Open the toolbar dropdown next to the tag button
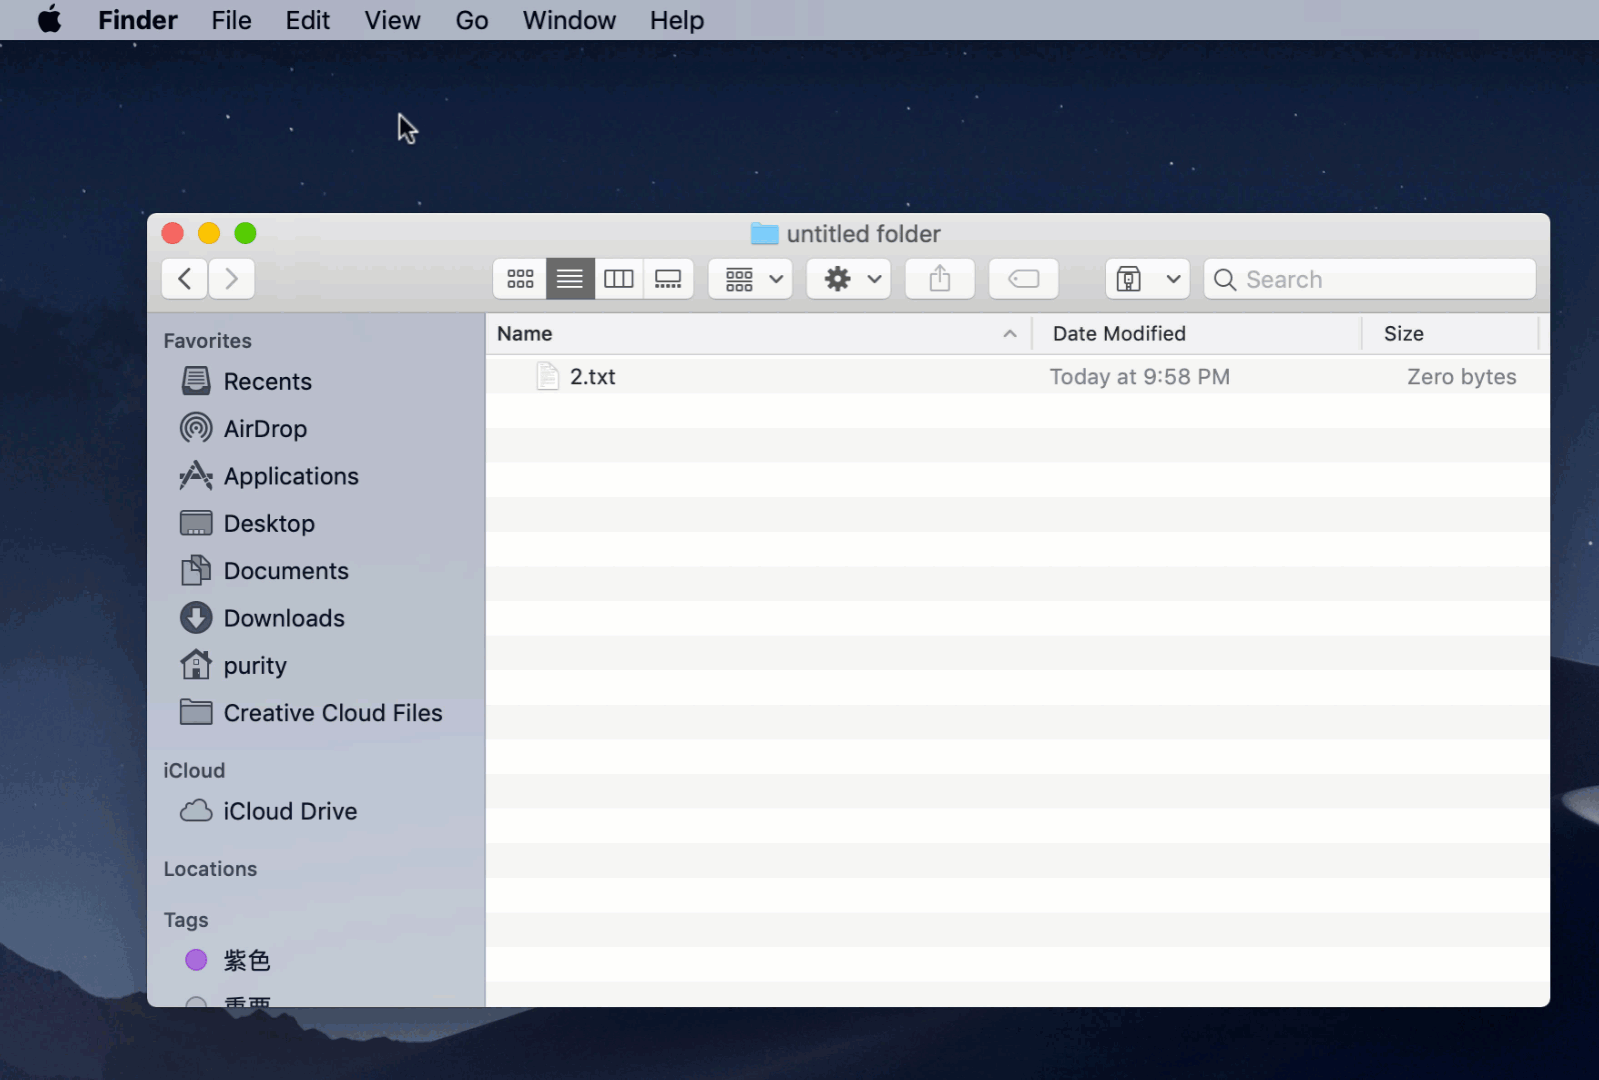 pos(1148,279)
